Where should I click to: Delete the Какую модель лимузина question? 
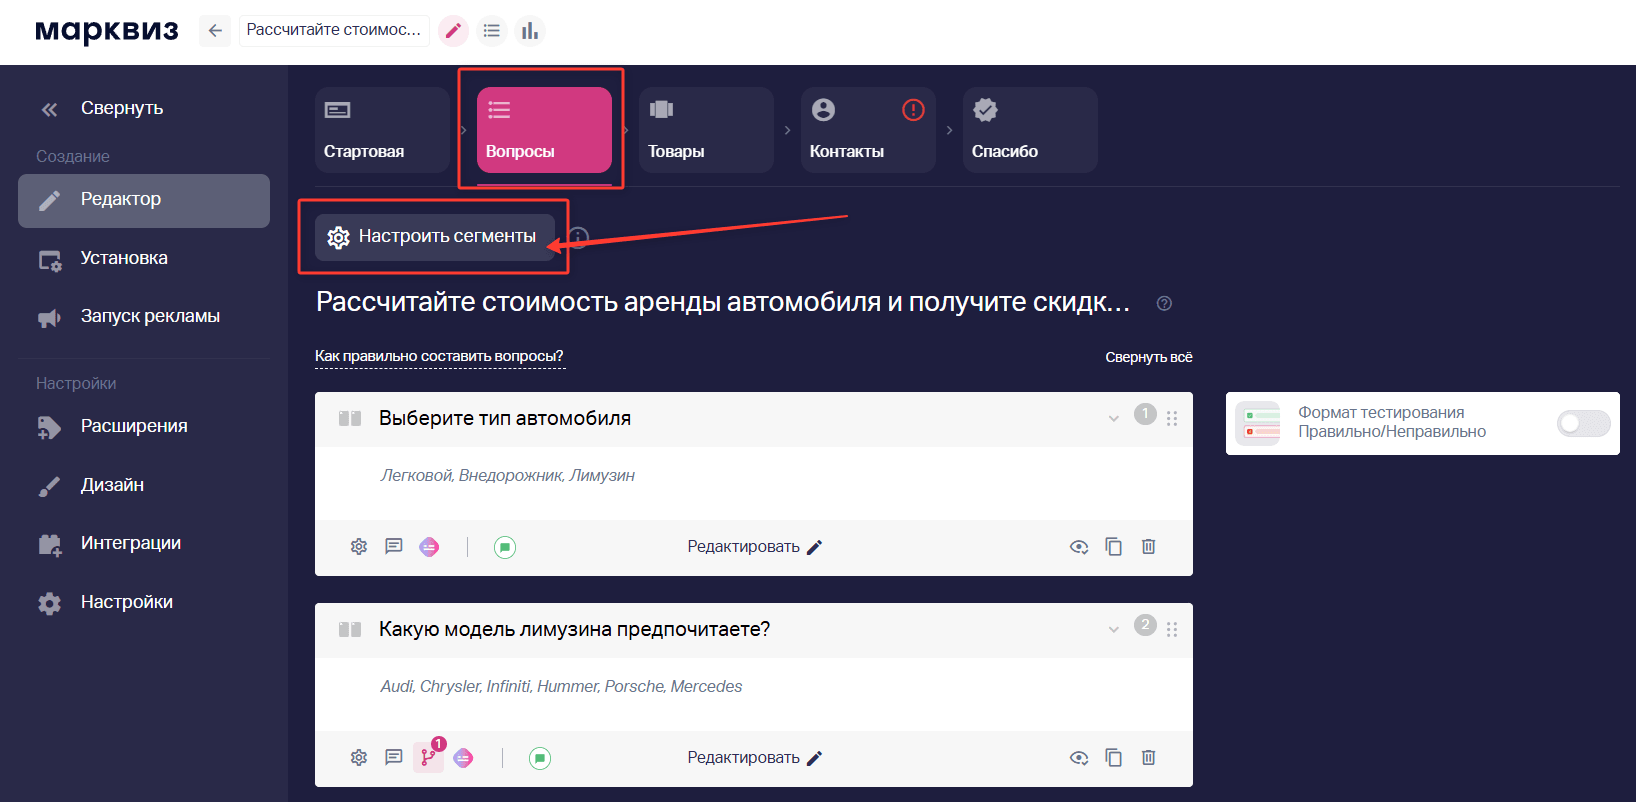tap(1149, 758)
